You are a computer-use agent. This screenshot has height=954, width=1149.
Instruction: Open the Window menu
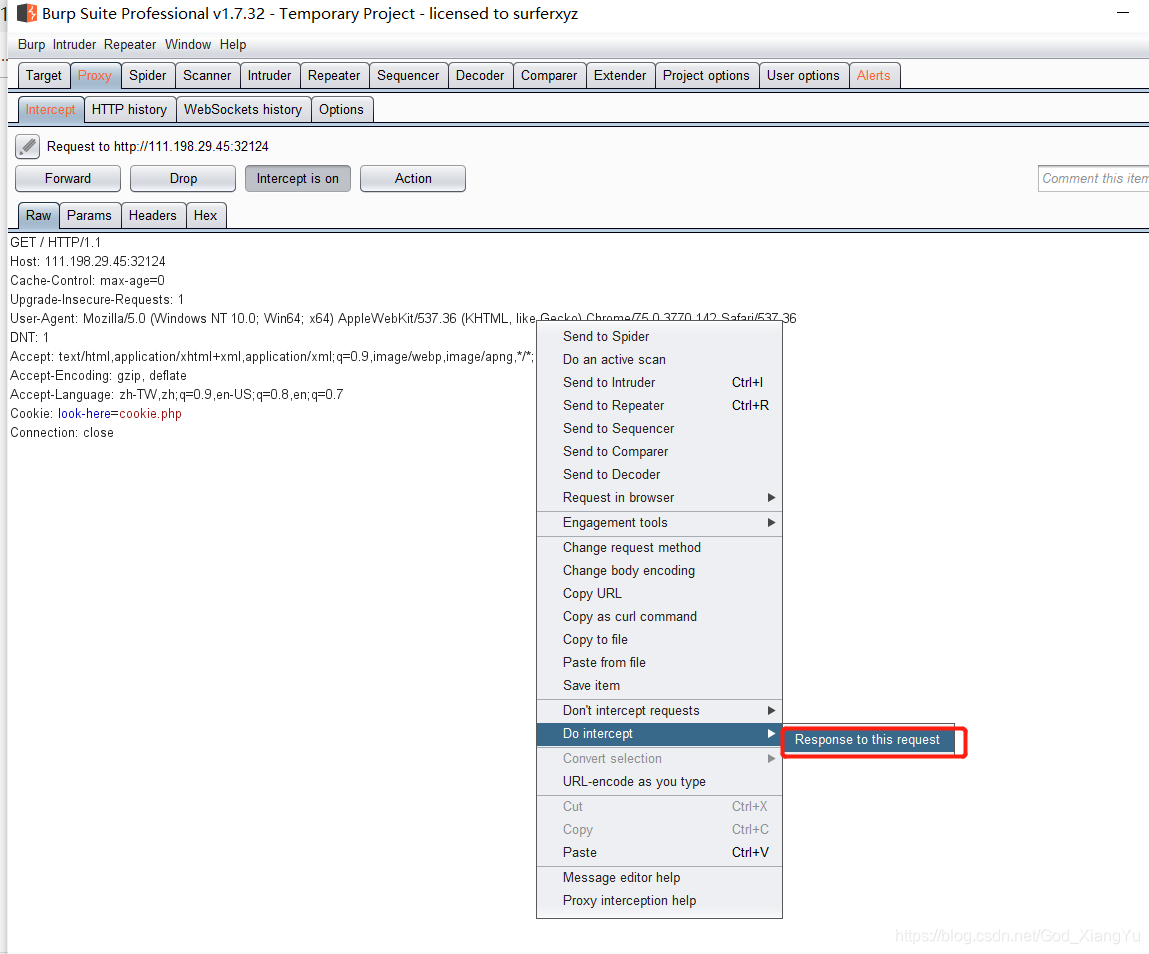click(188, 45)
